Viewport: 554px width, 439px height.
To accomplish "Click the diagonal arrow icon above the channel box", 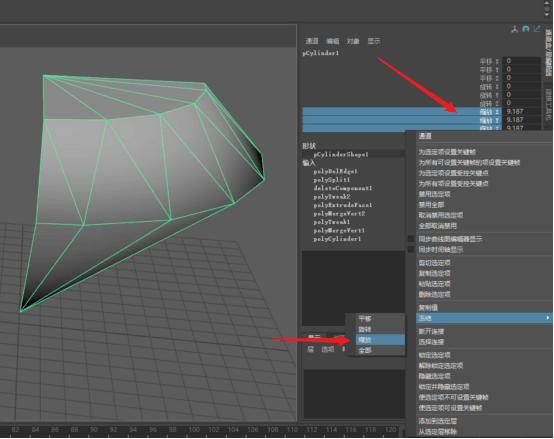I will click(x=537, y=29).
